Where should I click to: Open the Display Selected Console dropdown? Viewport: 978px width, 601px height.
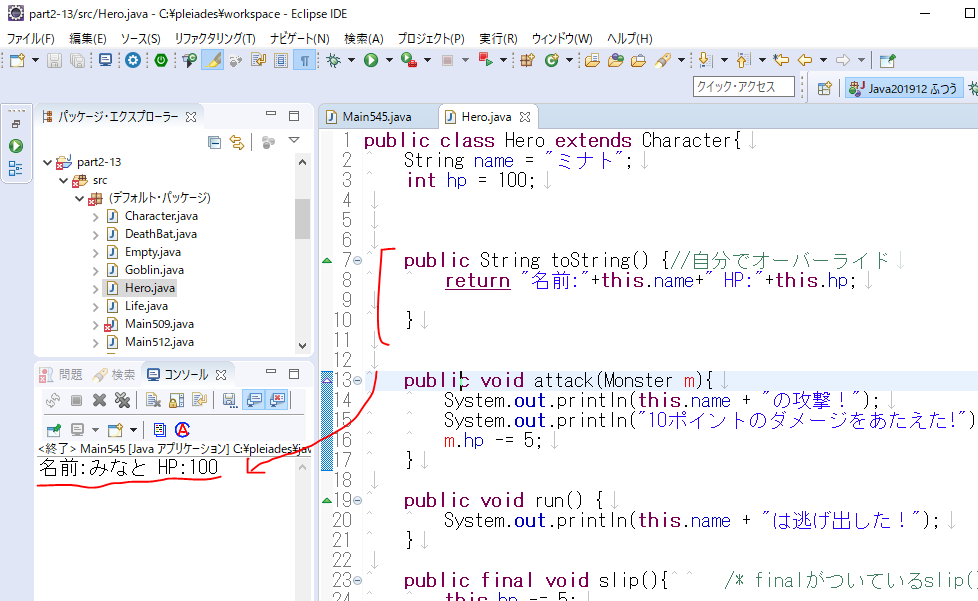(95, 430)
